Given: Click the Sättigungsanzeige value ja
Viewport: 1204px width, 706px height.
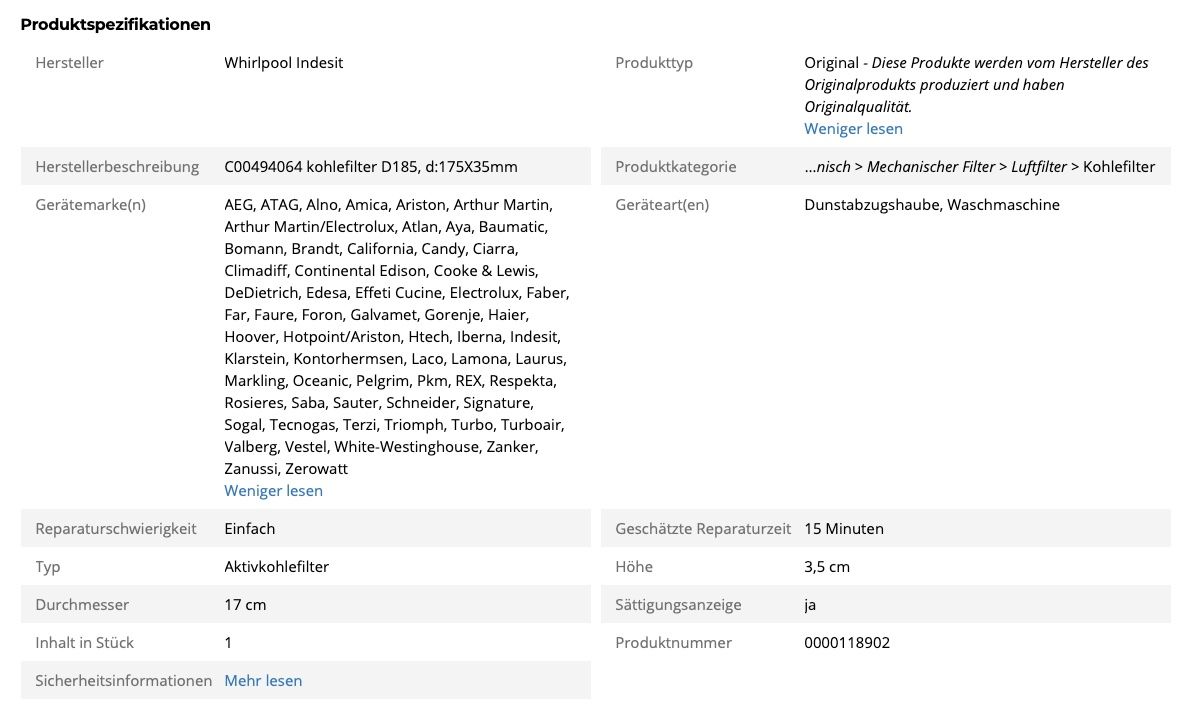Looking at the screenshot, I should [810, 605].
